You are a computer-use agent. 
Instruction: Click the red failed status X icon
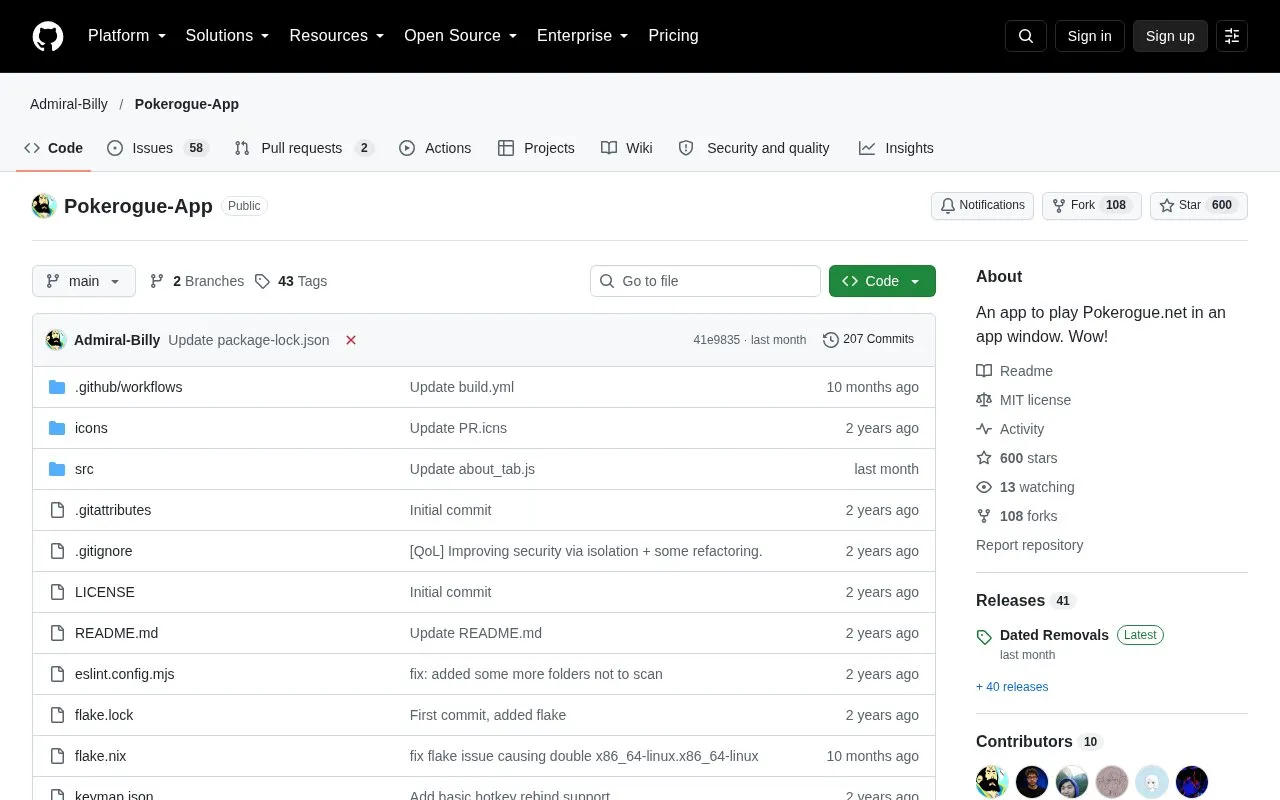(x=351, y=340)
